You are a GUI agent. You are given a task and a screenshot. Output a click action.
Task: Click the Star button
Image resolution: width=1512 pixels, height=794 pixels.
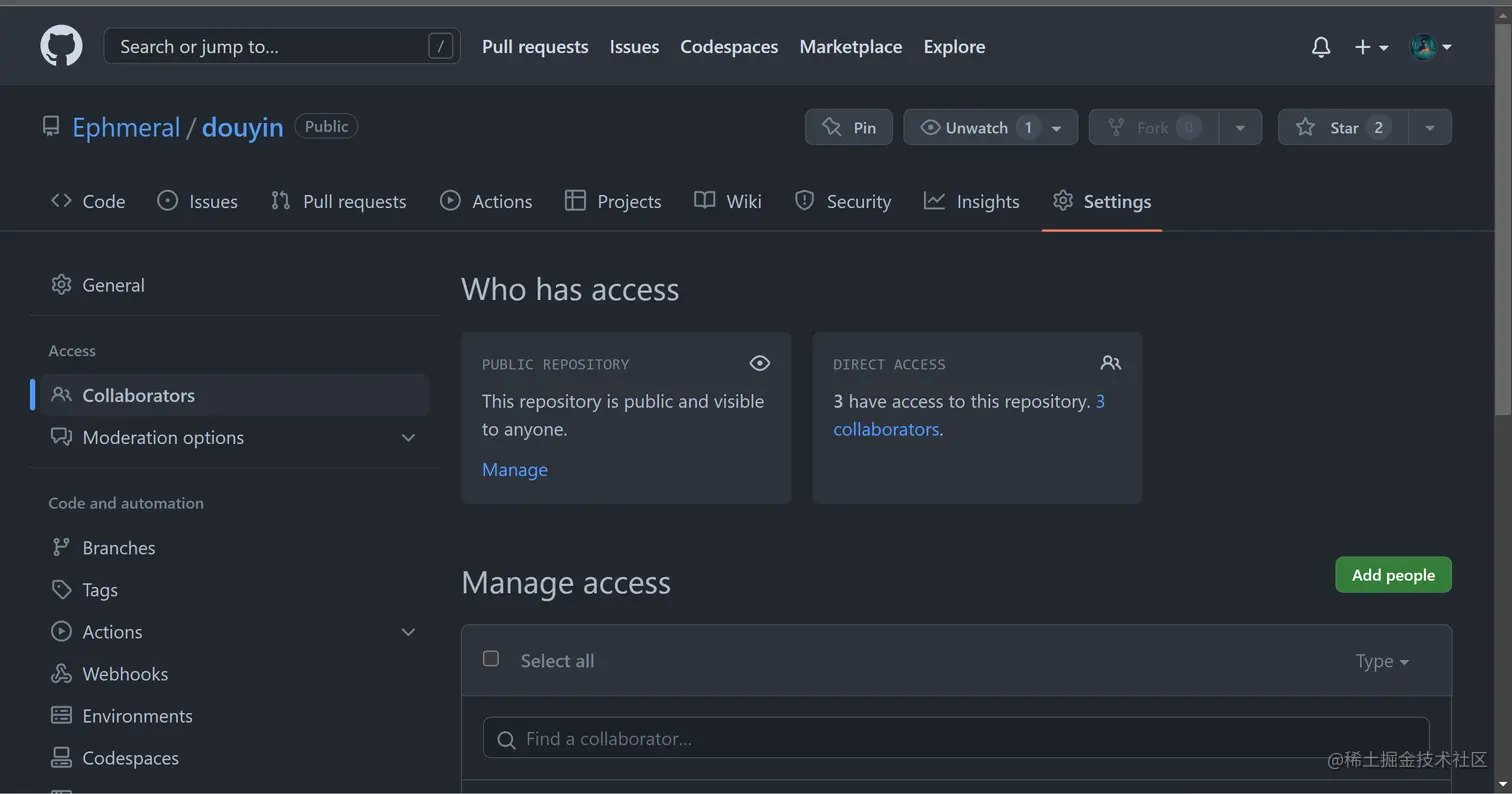tap(1343, 127)
